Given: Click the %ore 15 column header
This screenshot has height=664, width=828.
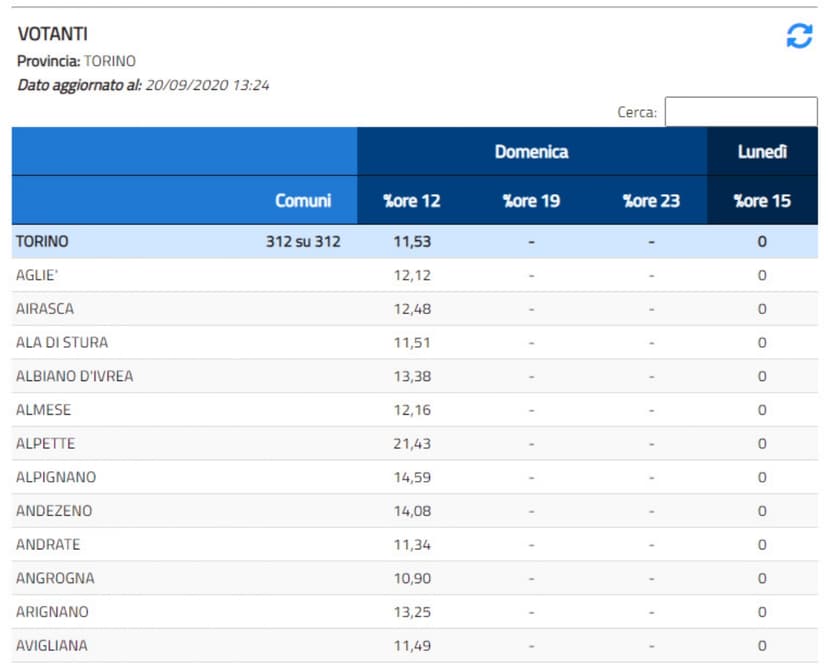Looking at the screenshot, I should tap(762, 201).
